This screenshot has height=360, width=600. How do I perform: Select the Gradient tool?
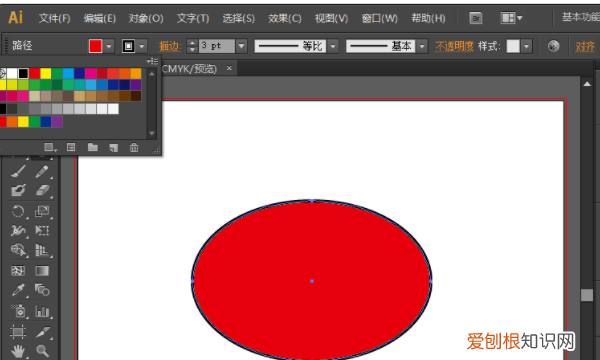[x=42, y=271]
